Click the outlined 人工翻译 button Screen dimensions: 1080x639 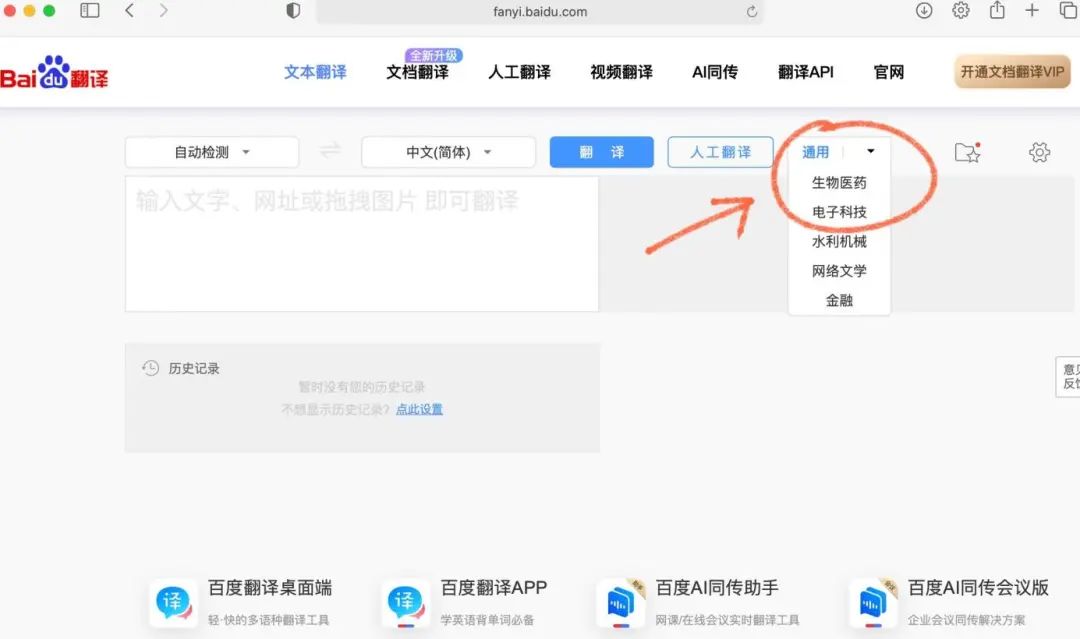click(x=720, y=152)
